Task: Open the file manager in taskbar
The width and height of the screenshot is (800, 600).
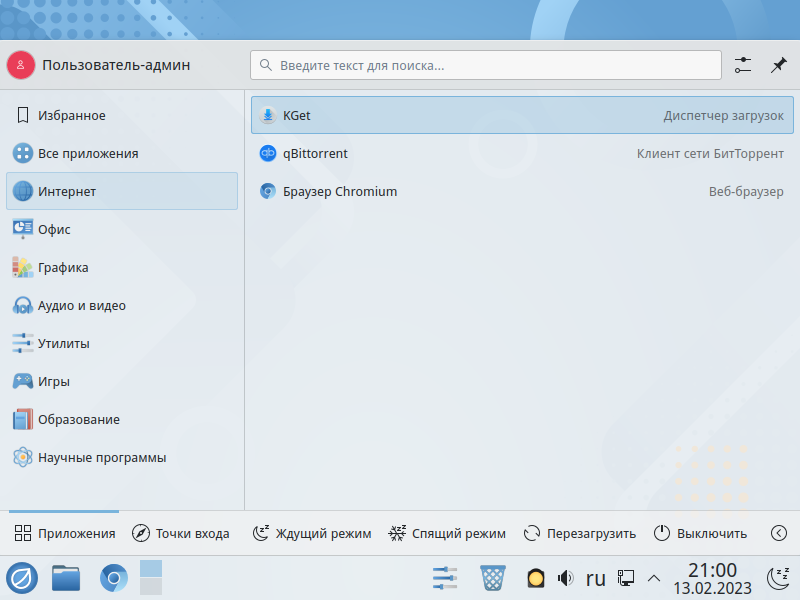Action: [x=66, y=578]
